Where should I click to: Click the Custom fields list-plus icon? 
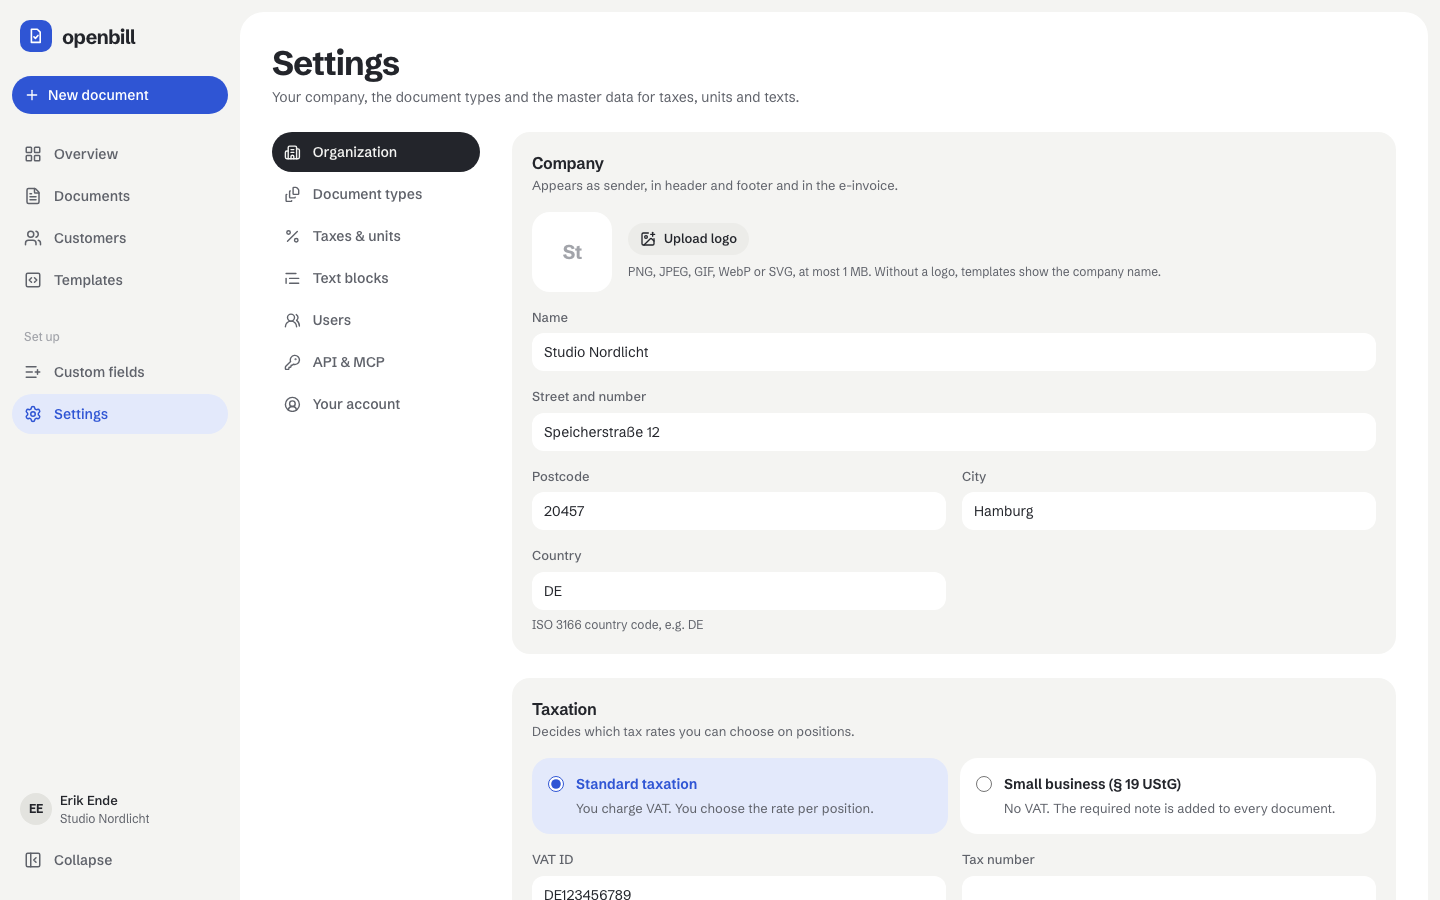pyautogui.click(x=33, y=372)
